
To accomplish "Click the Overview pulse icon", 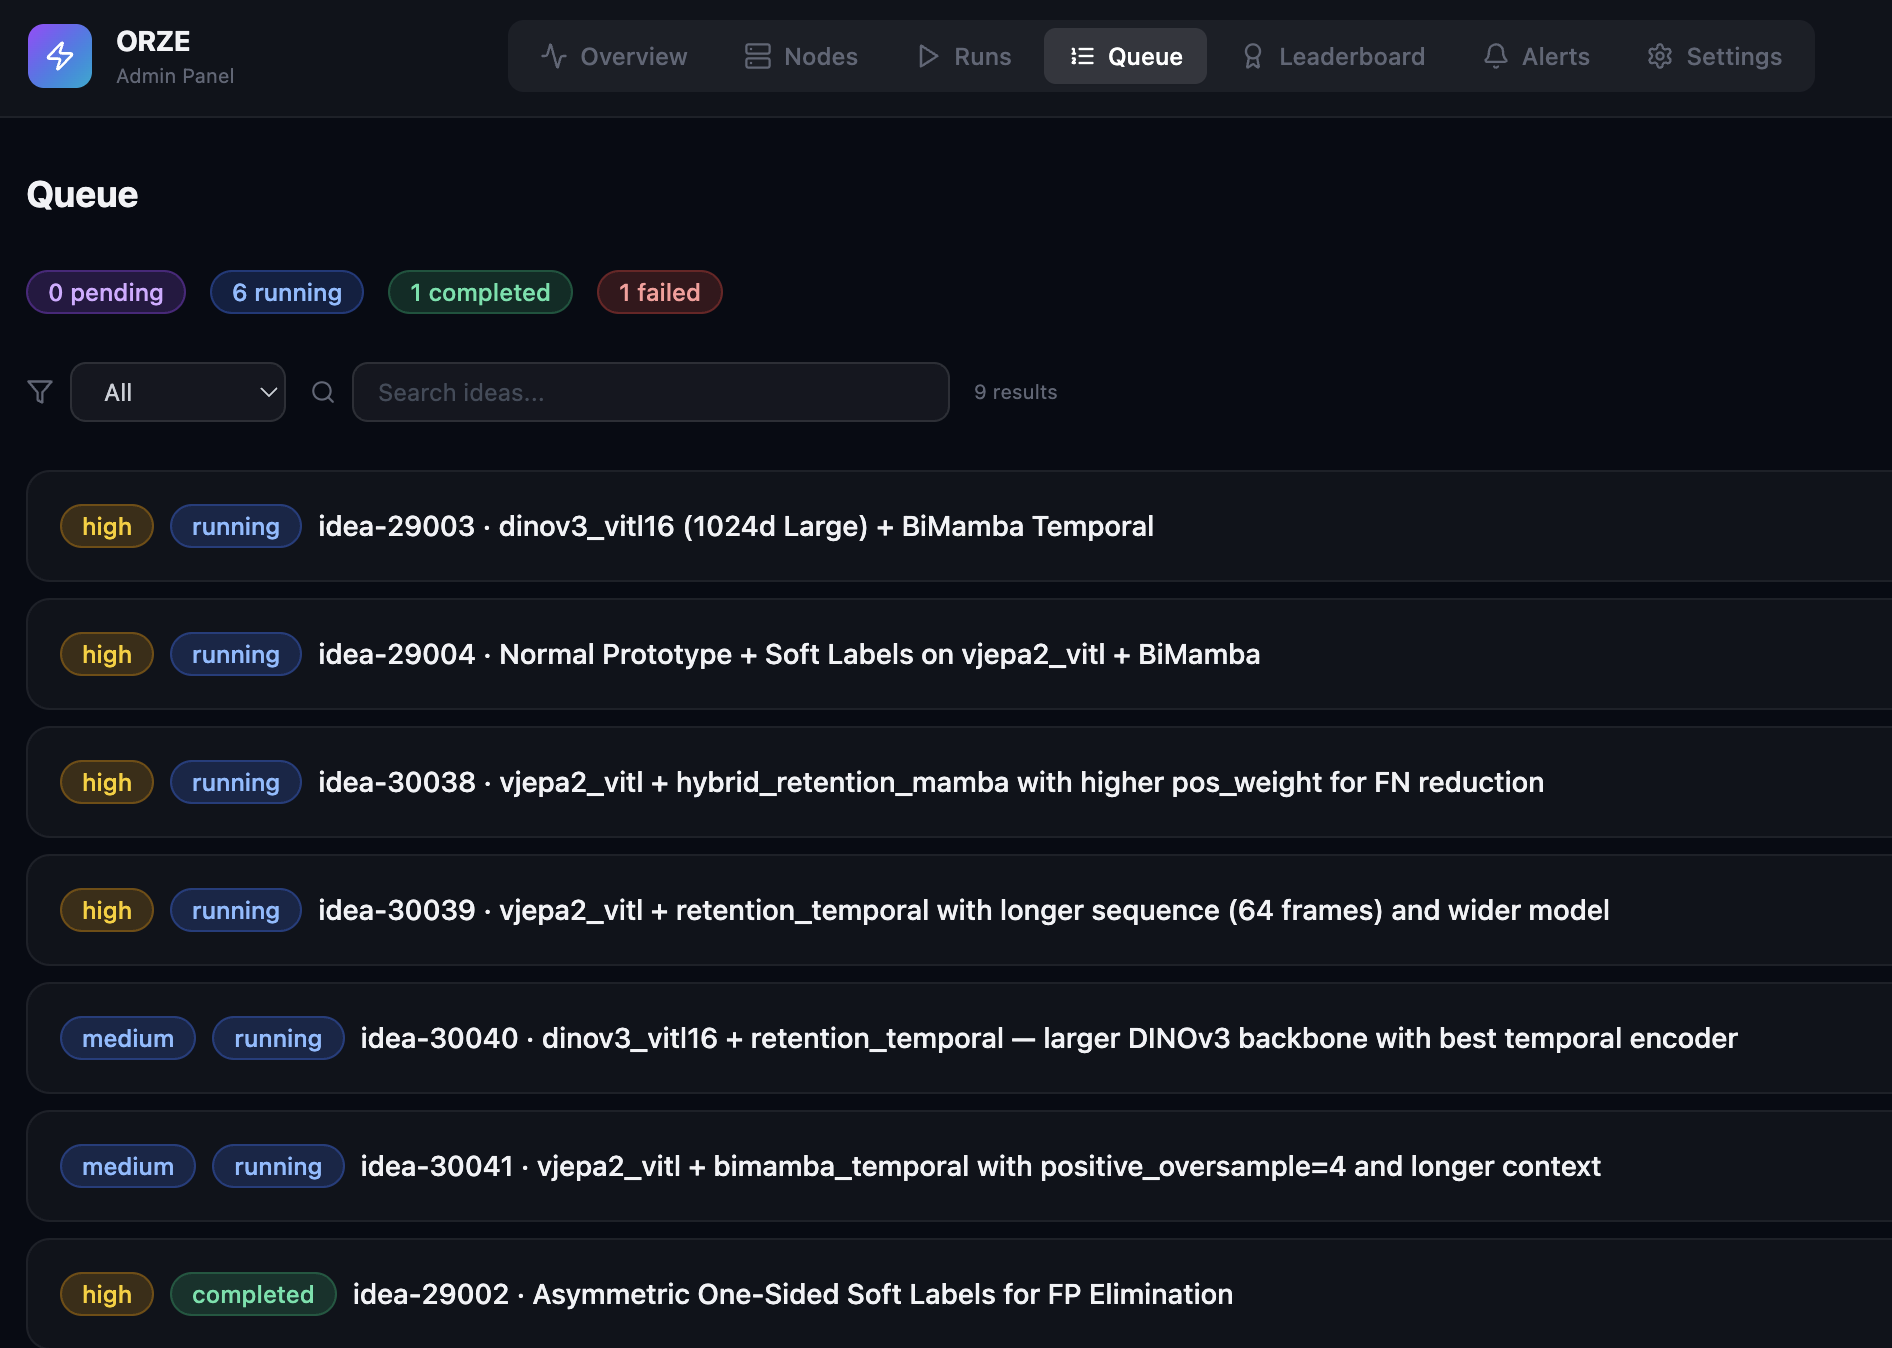I will click(554, 56).
